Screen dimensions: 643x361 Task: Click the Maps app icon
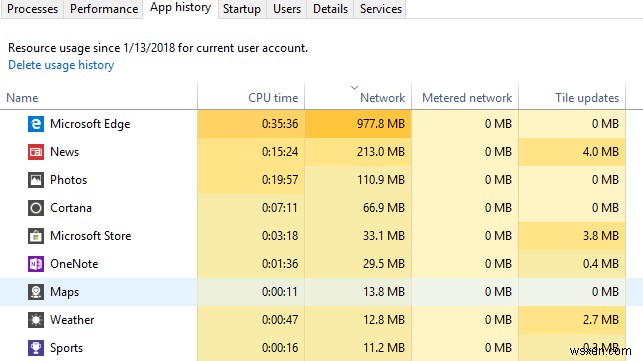(36, 292)
